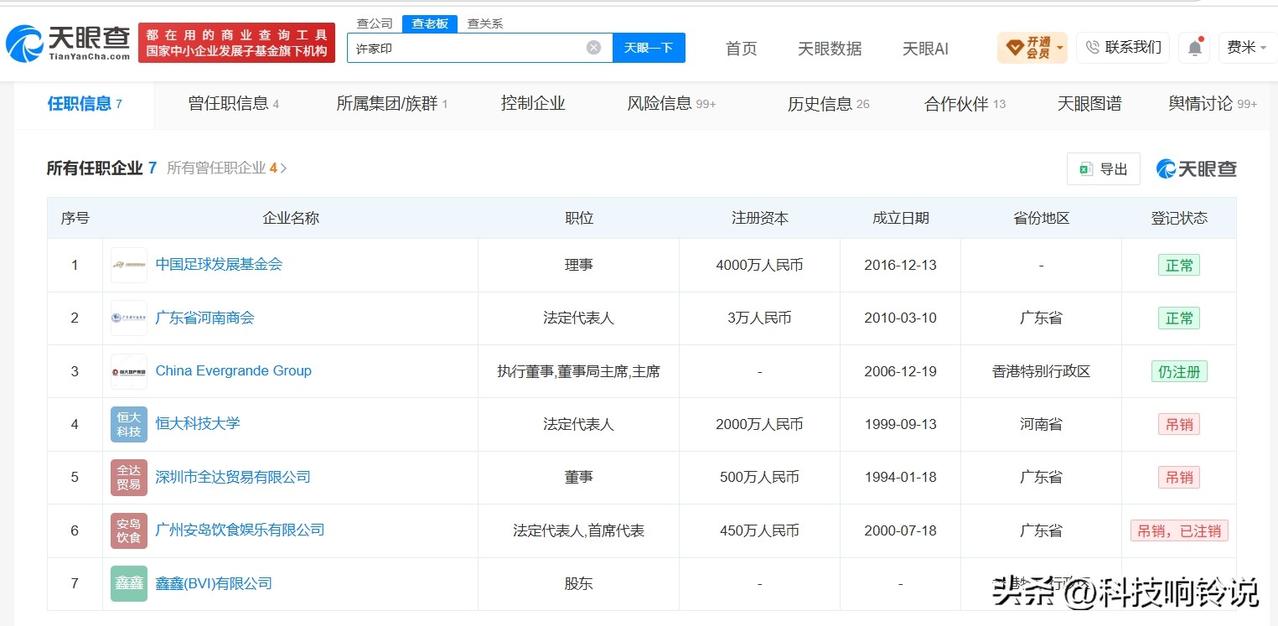Open 天眼AI in top navigation
The width and height of the screenshot is (1278, 626).
(x=925, y=48)
